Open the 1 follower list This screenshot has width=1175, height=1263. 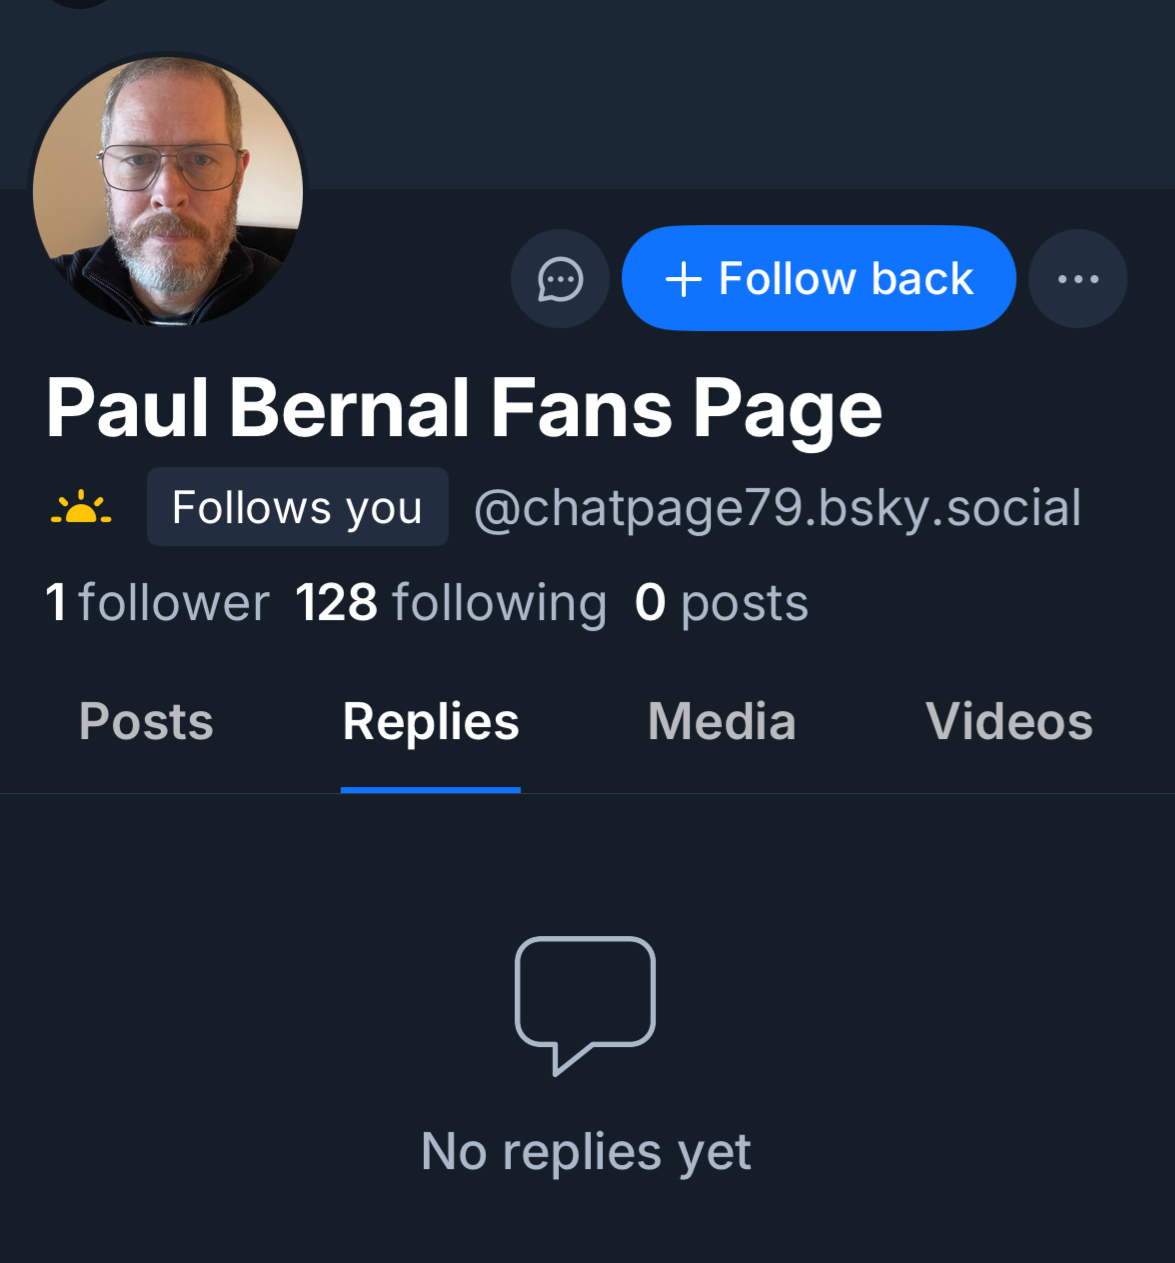tap(157, 603)
